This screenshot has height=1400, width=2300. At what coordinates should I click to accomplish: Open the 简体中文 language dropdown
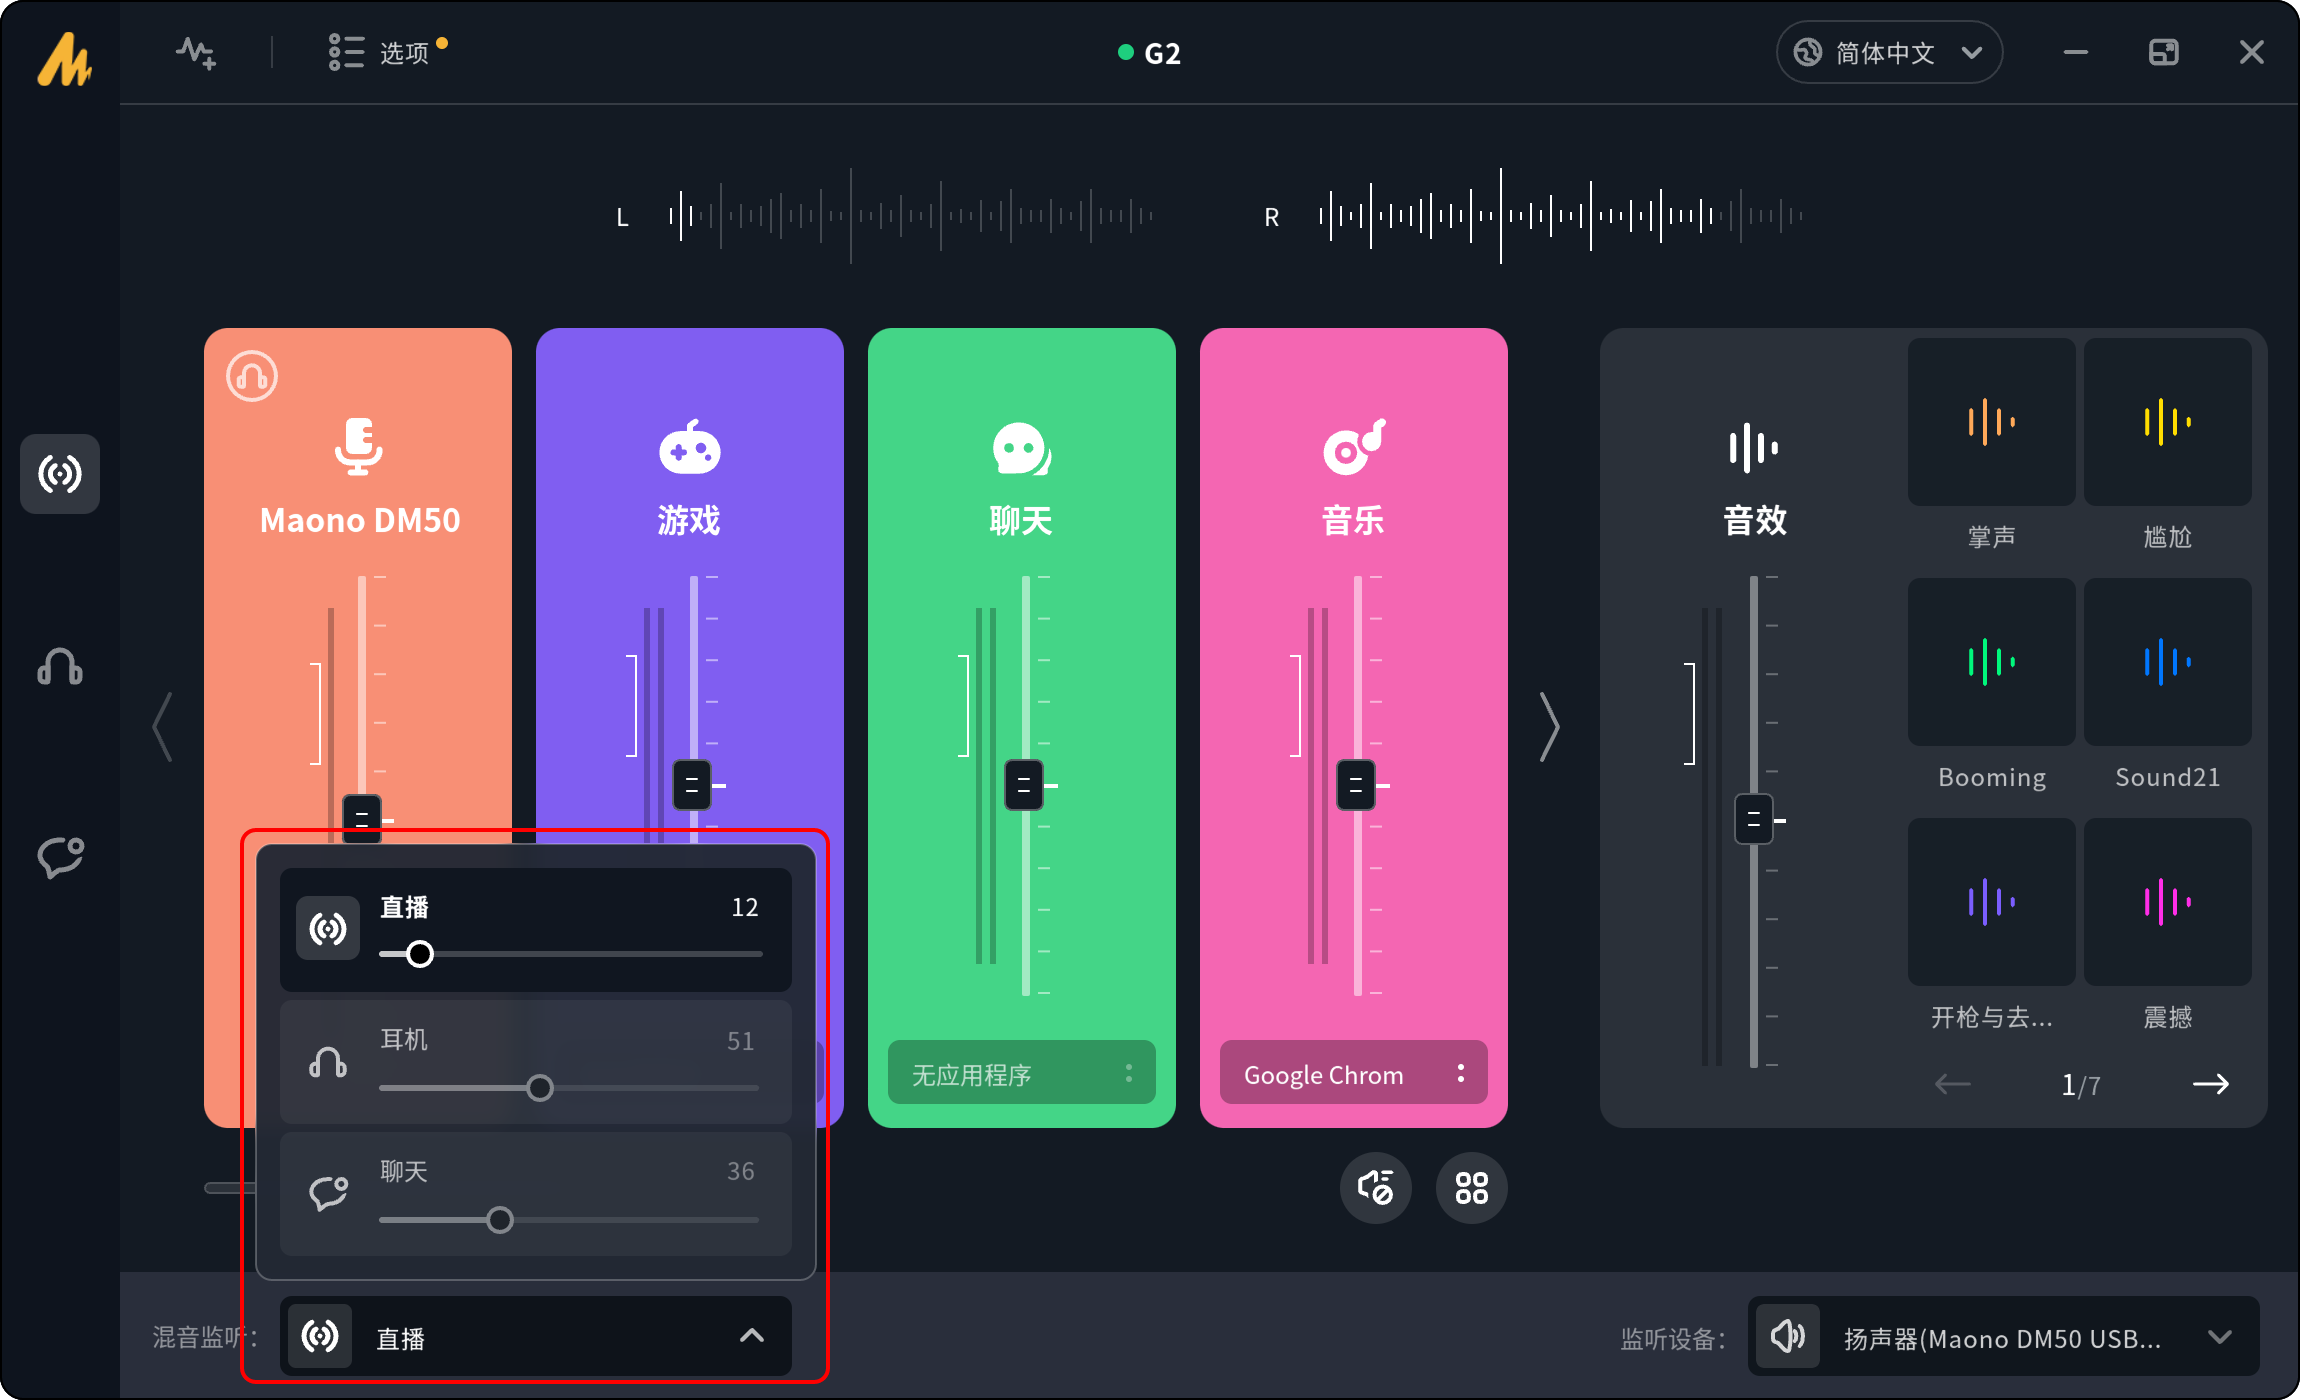tap(1888, 53)
